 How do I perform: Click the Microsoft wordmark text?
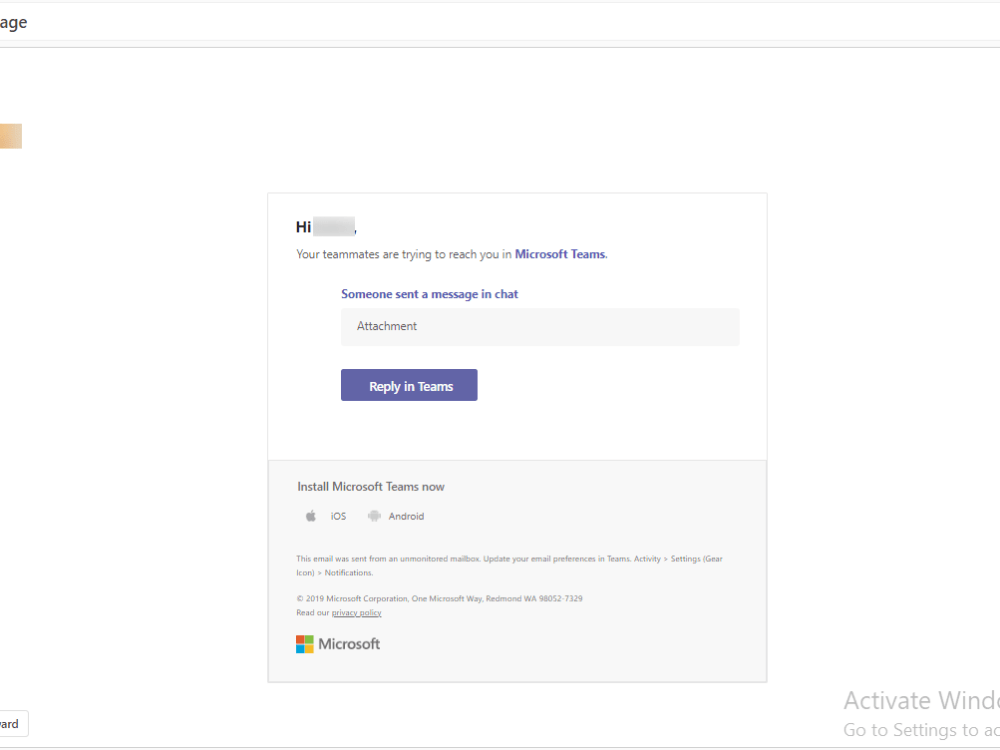(349, 644)
